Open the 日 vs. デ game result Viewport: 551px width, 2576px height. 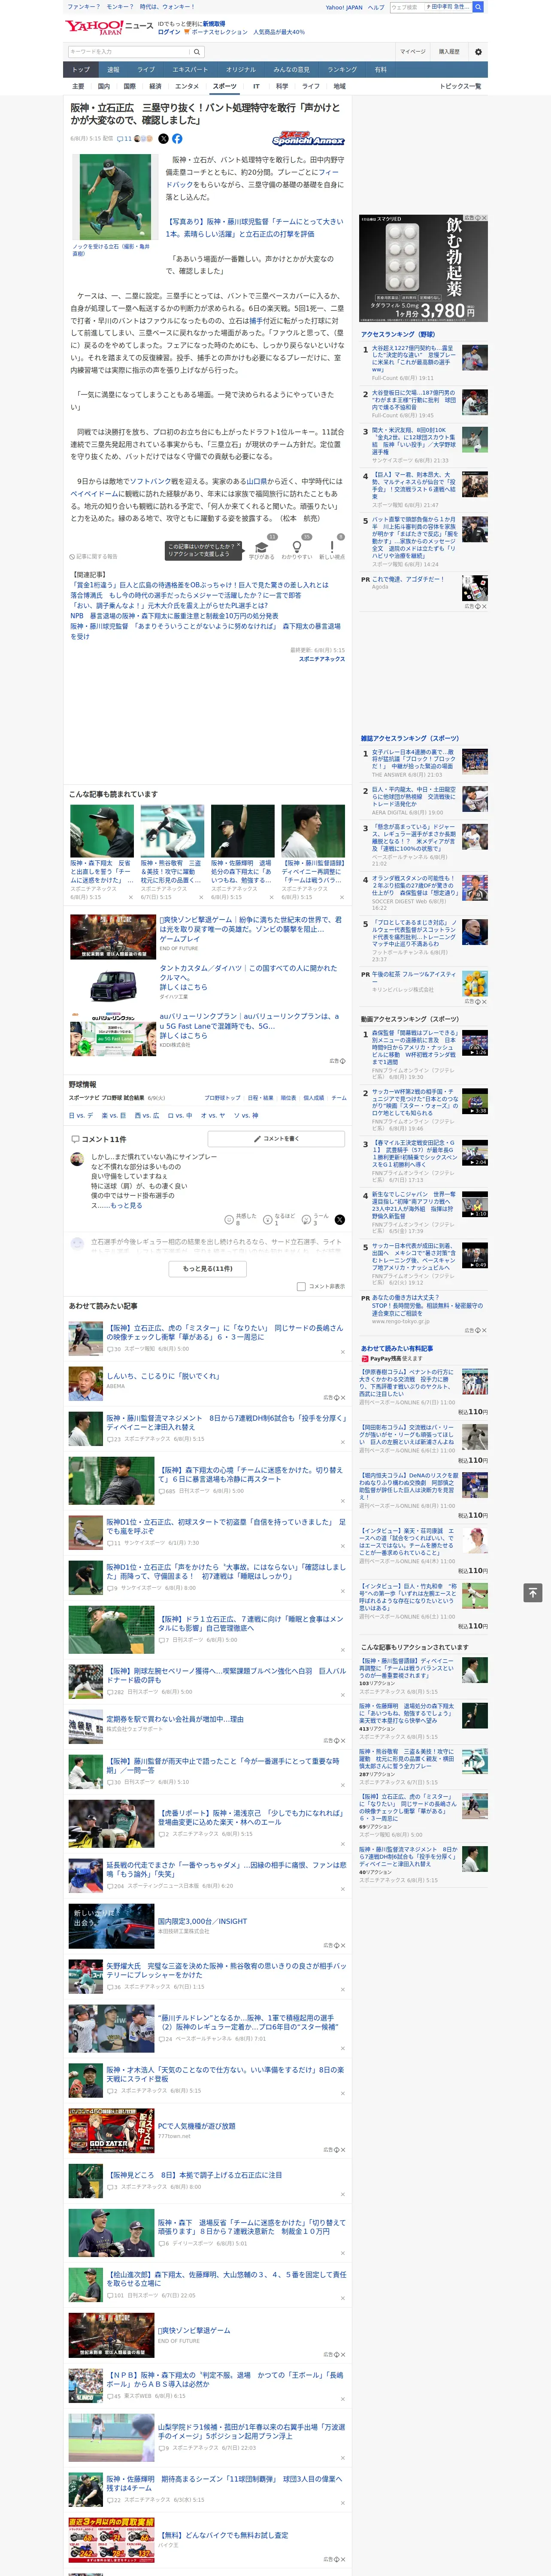click(81, 1115)
